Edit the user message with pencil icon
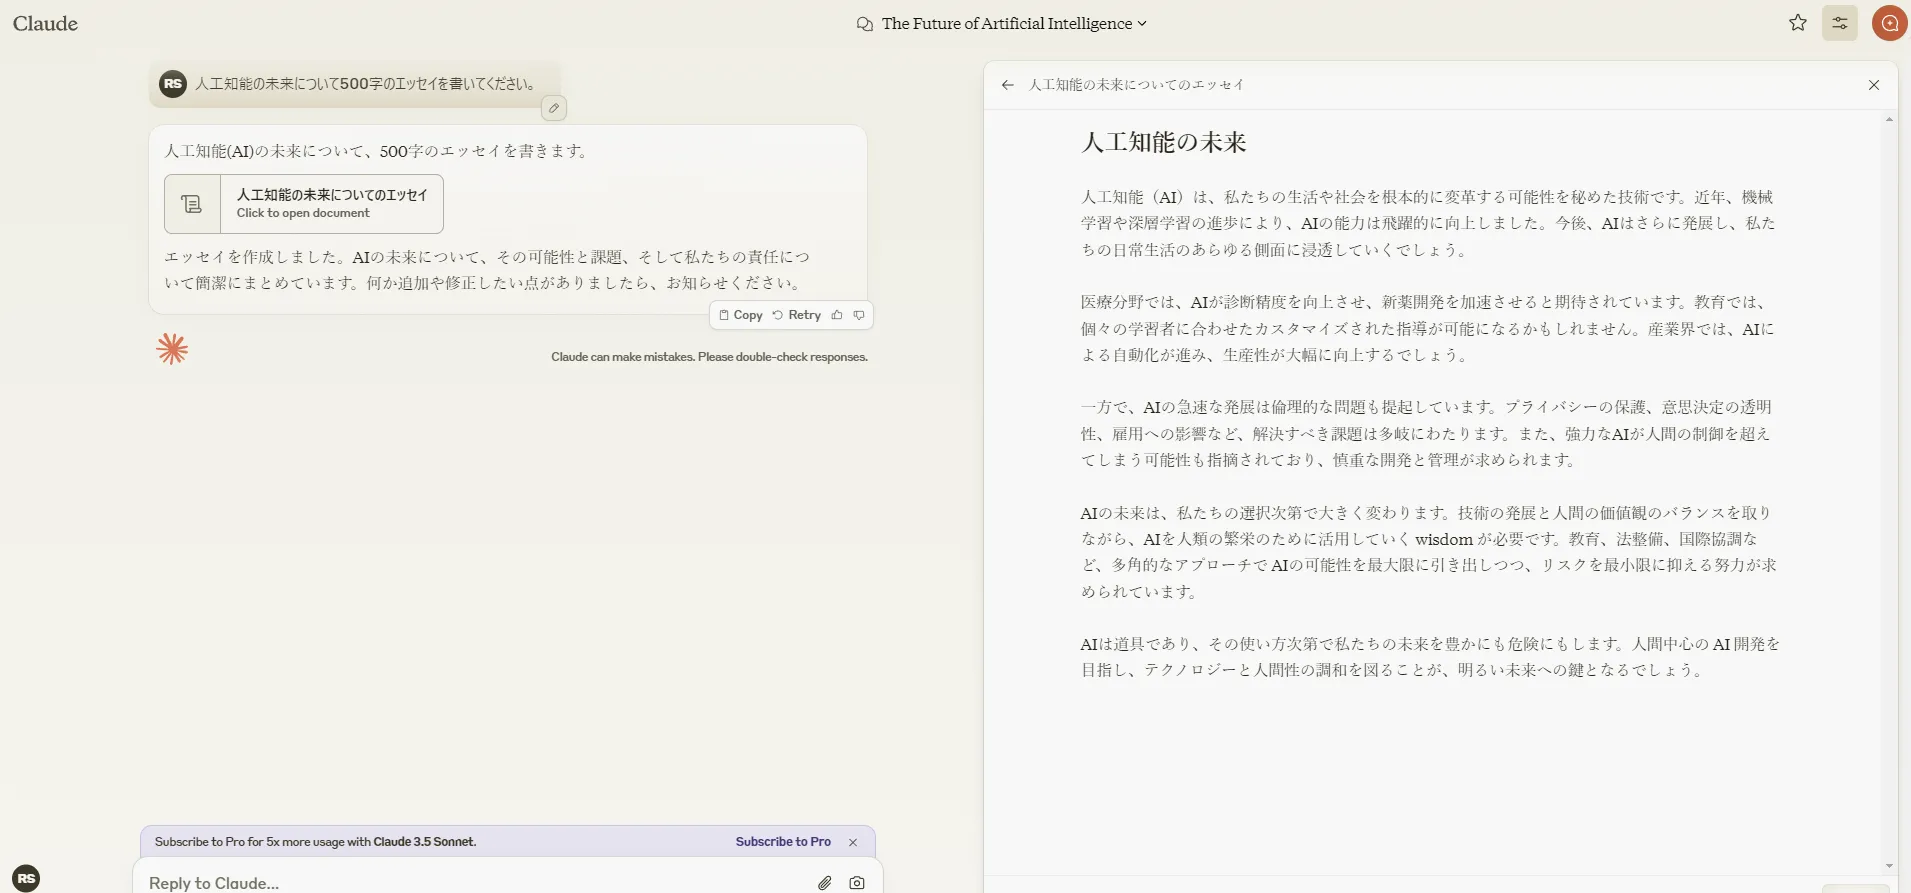This screenshot has height=893, width=1911. [554, 108]
